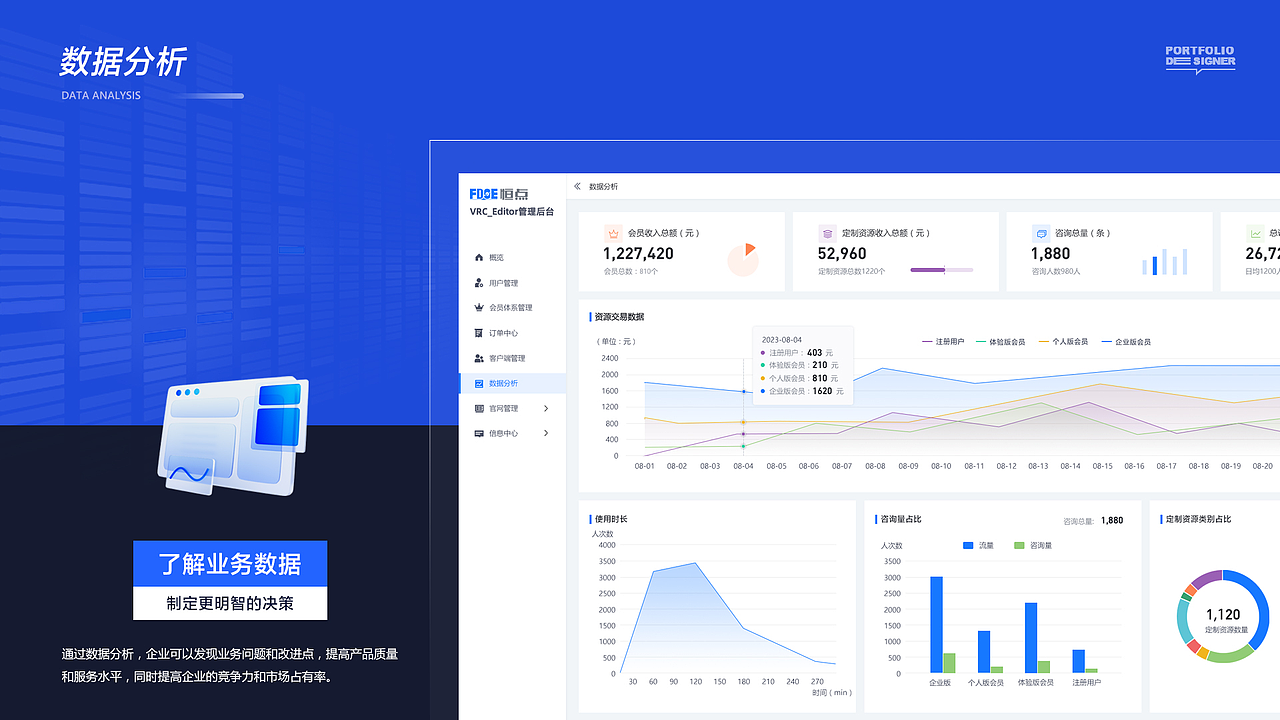Viewport: 1280px width, 720px height.
Task: Toggle 流量 legend in bar chart
Action: click(x=979, y=545)
